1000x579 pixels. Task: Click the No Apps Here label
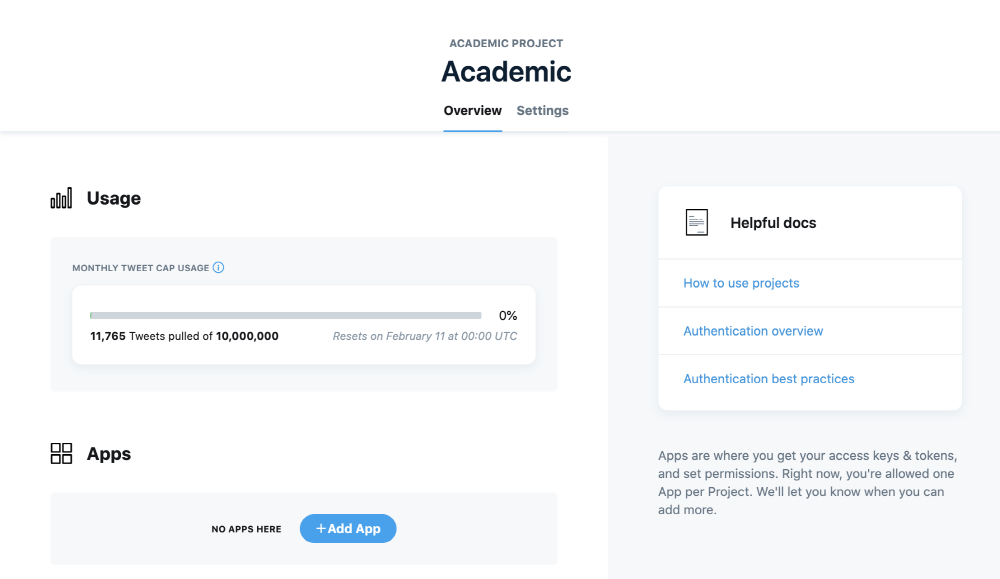[246, 529]
